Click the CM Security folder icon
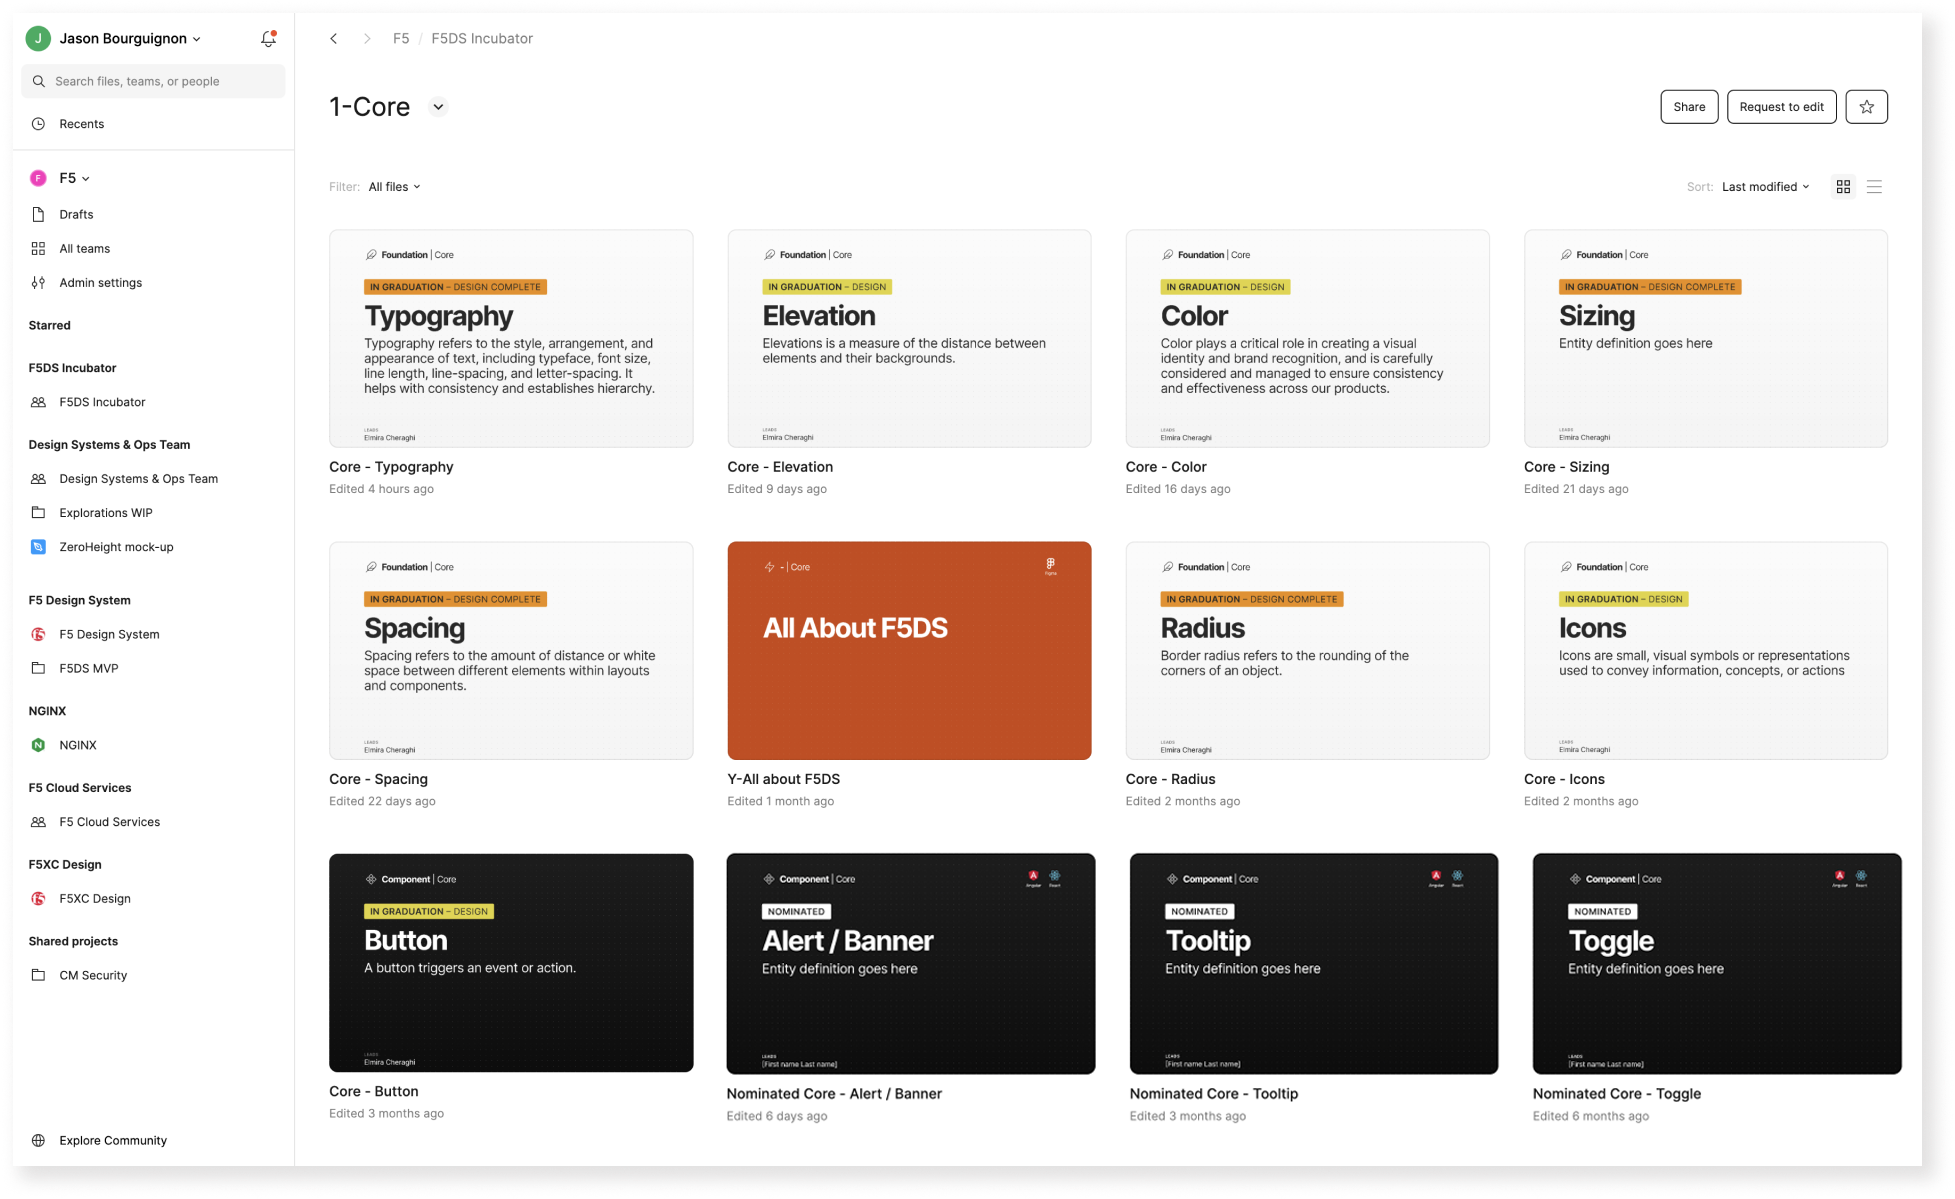This screenshot has height=1199, width=1955. (38, 975)
